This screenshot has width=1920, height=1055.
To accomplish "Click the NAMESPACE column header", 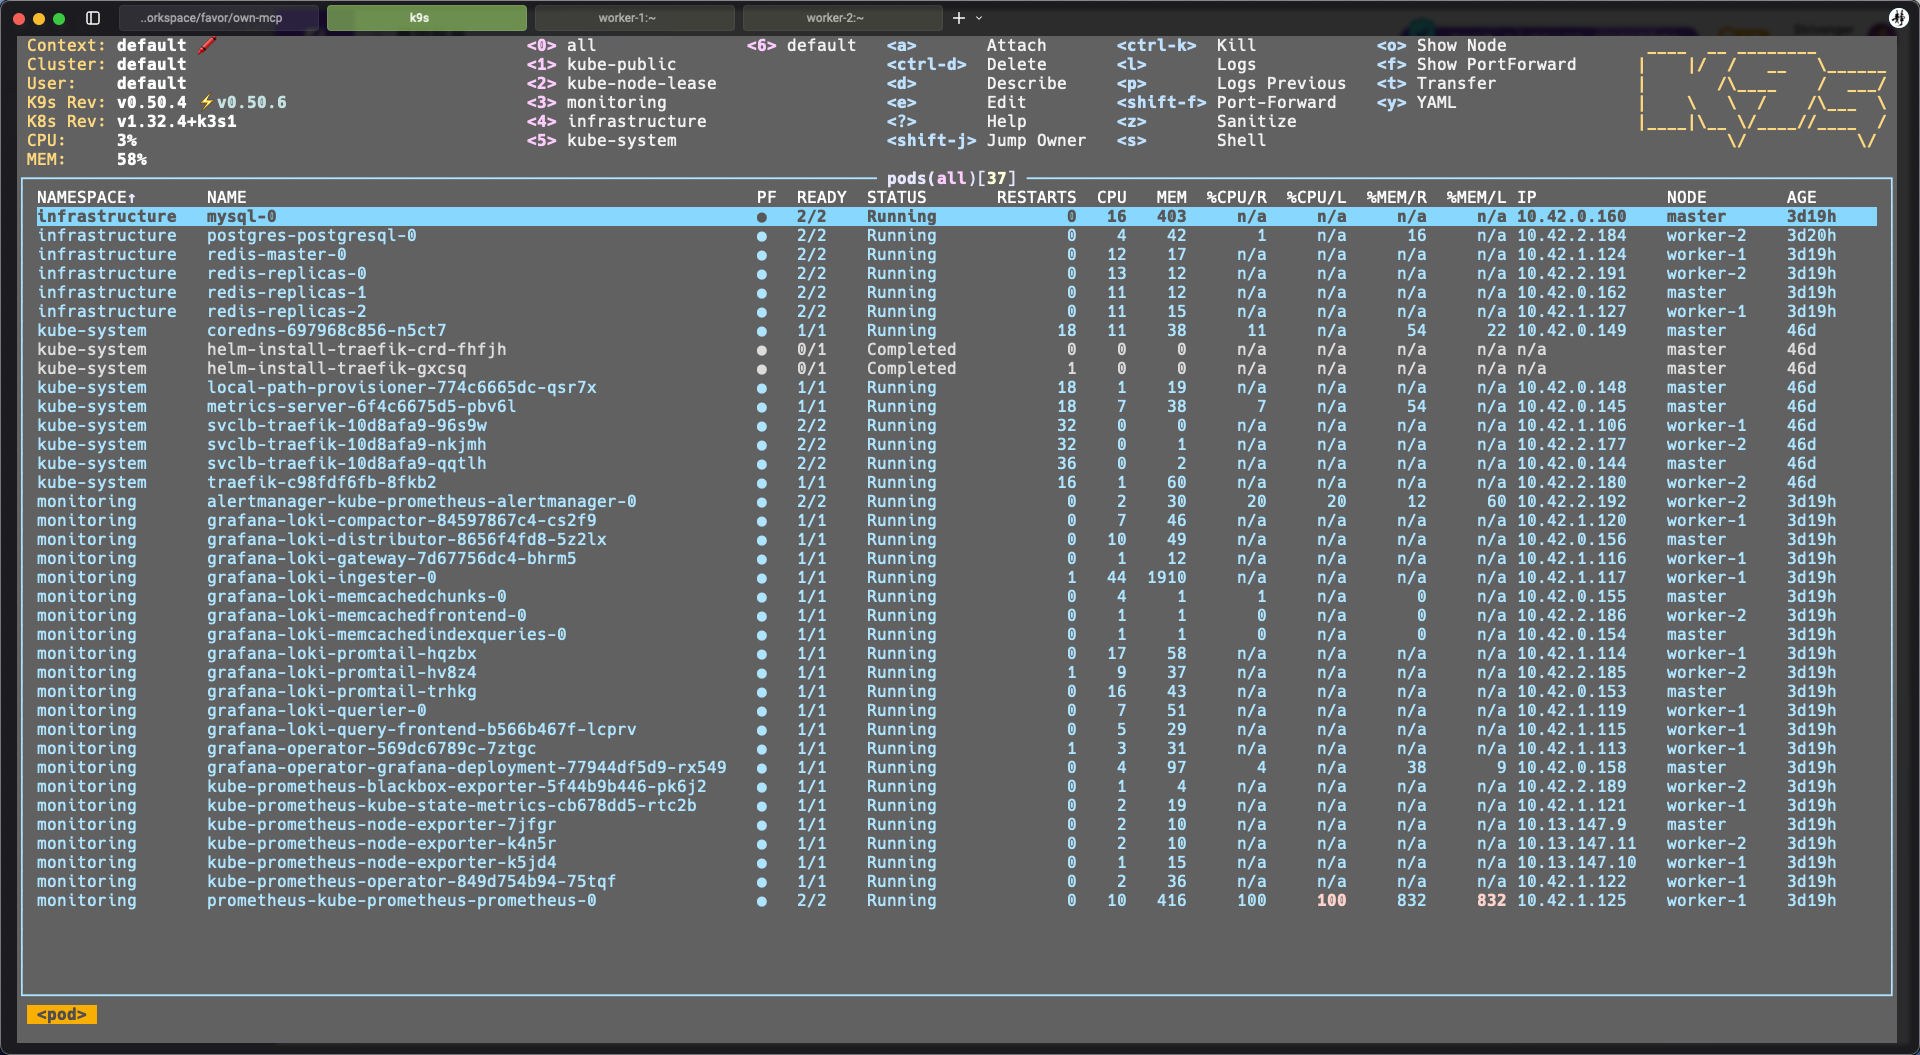I will pos(86,198).
